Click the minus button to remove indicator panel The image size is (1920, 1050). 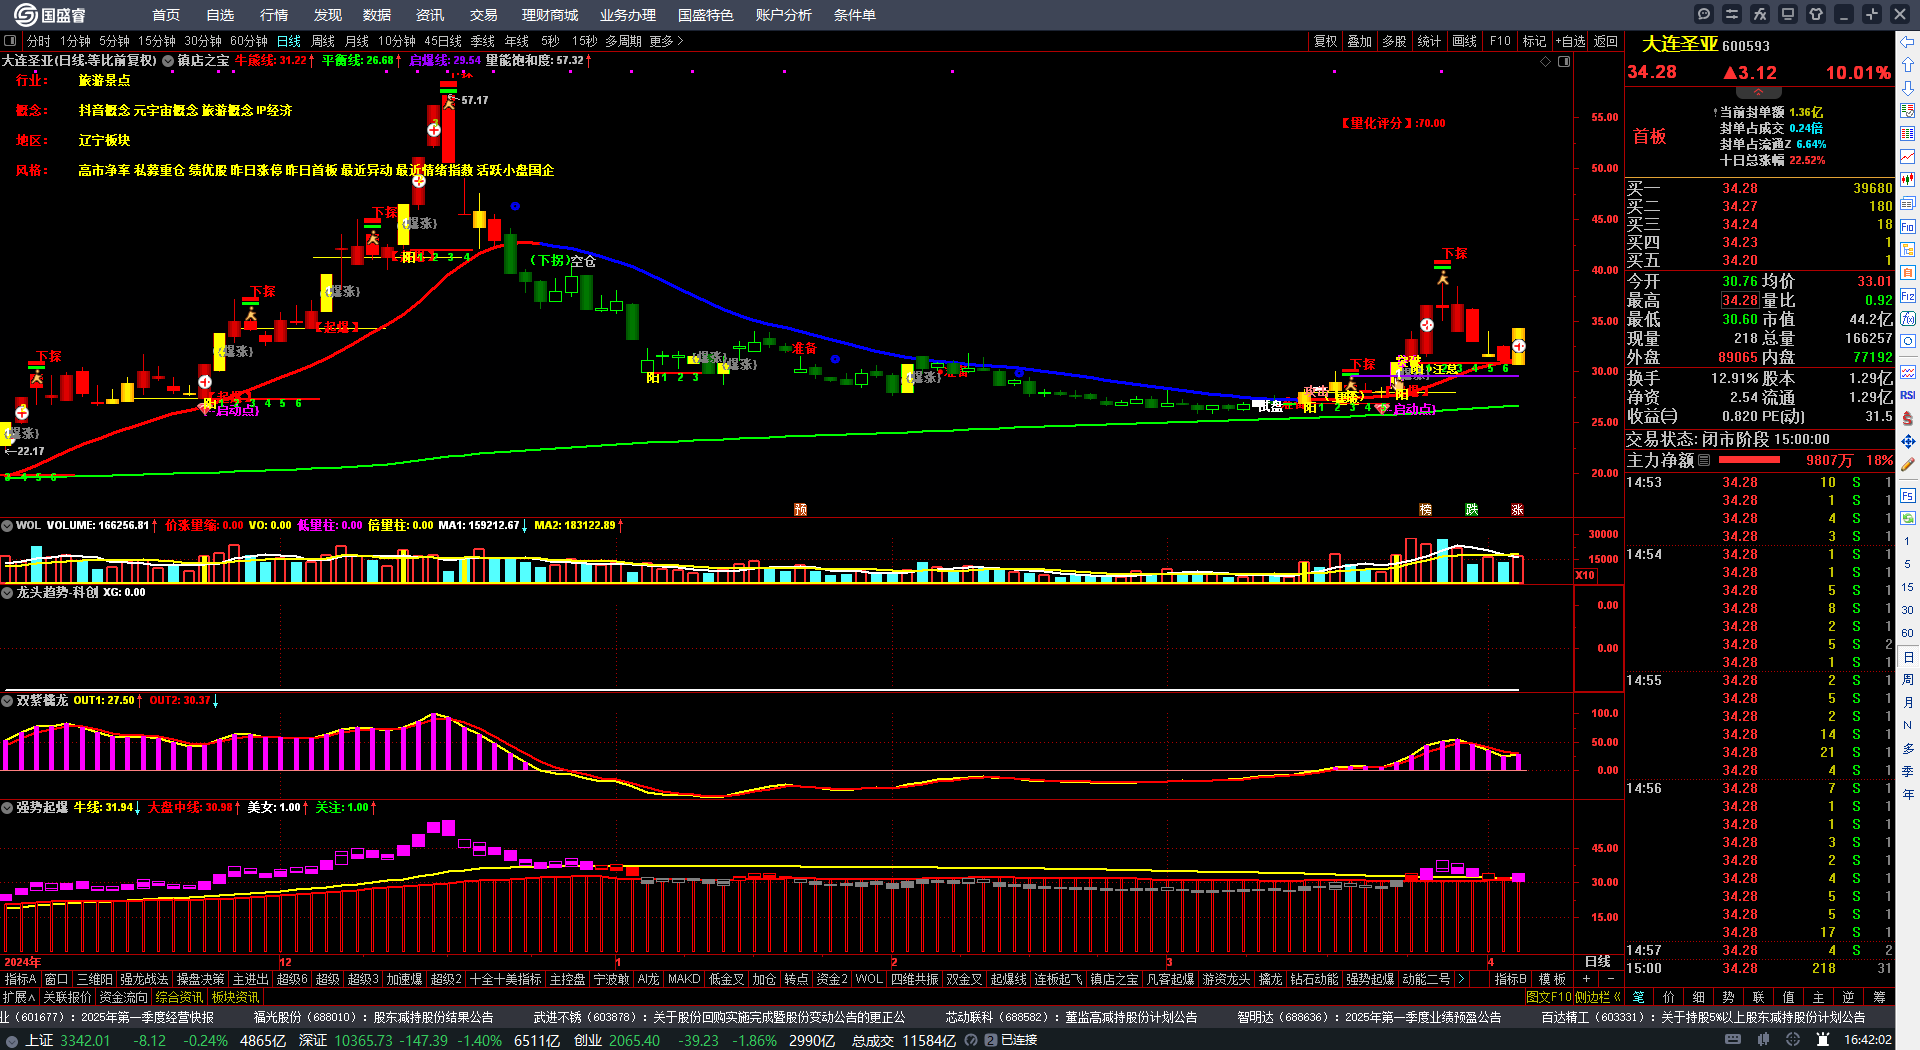pos(1610,979)
